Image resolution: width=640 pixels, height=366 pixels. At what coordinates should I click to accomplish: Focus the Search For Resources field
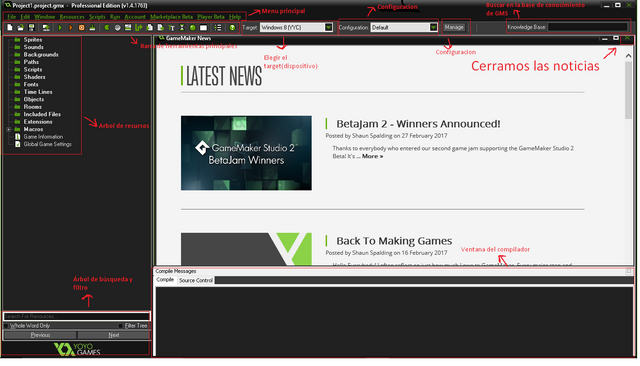(x=77, y=316)
